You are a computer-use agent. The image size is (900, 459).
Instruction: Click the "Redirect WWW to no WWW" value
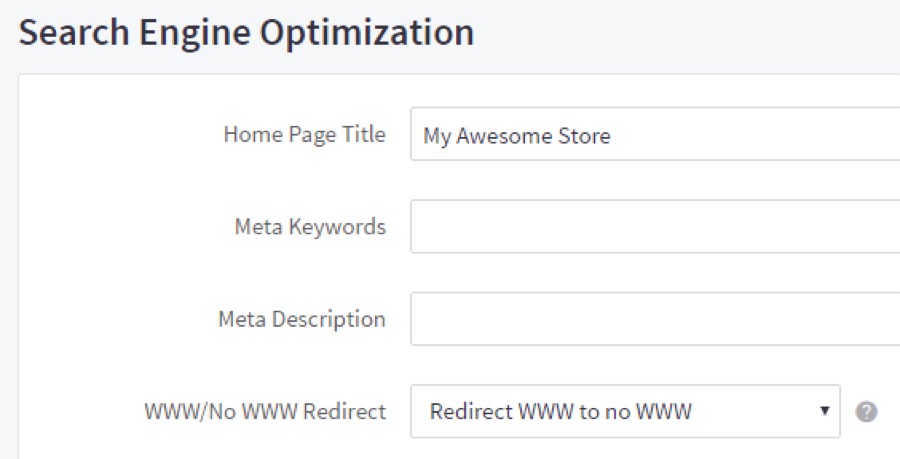(x=560, y=412)
